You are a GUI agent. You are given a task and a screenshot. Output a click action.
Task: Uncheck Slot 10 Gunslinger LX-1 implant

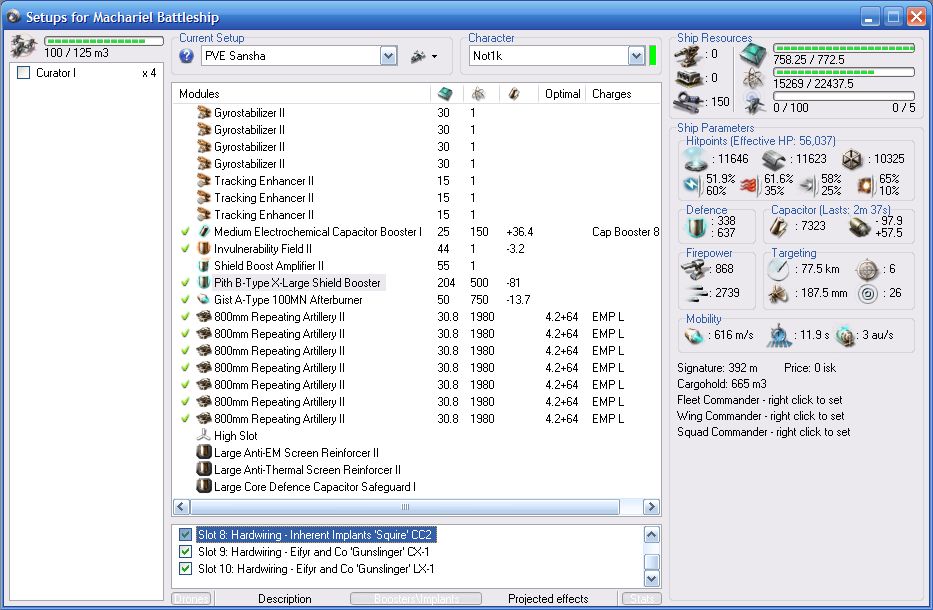pos(185,568)
